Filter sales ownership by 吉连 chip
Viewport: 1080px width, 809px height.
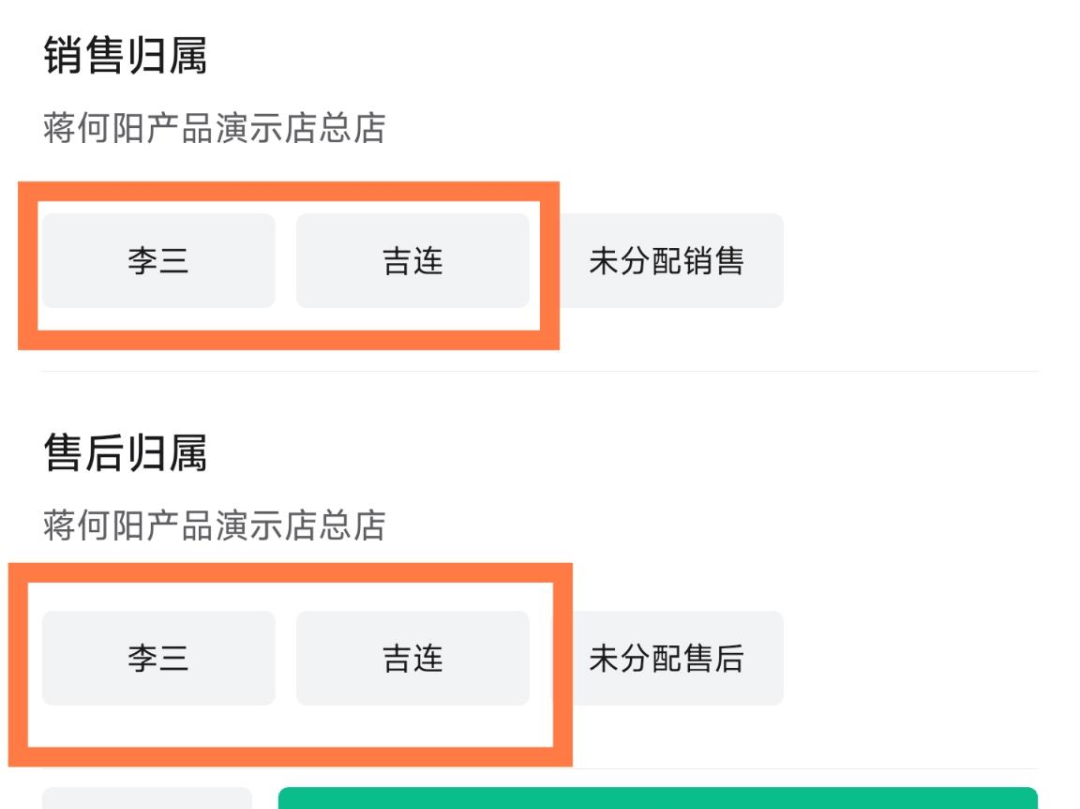coord(412,261)
